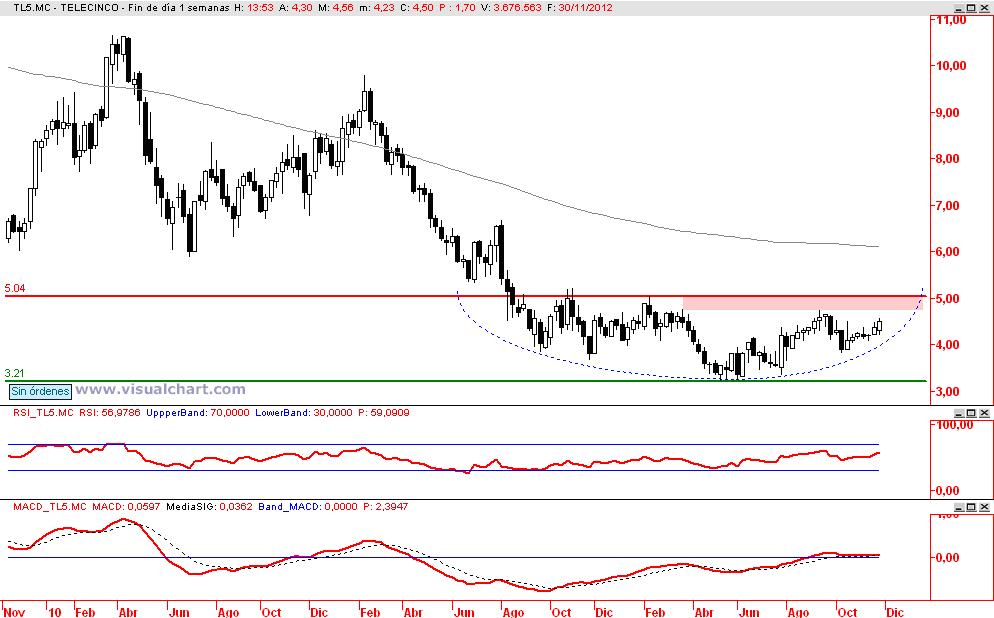The height and width of the screenshot is (618, 994).
Task: Click the 'MACD_TL5.MC' indicator name
Action: point(50,507)
